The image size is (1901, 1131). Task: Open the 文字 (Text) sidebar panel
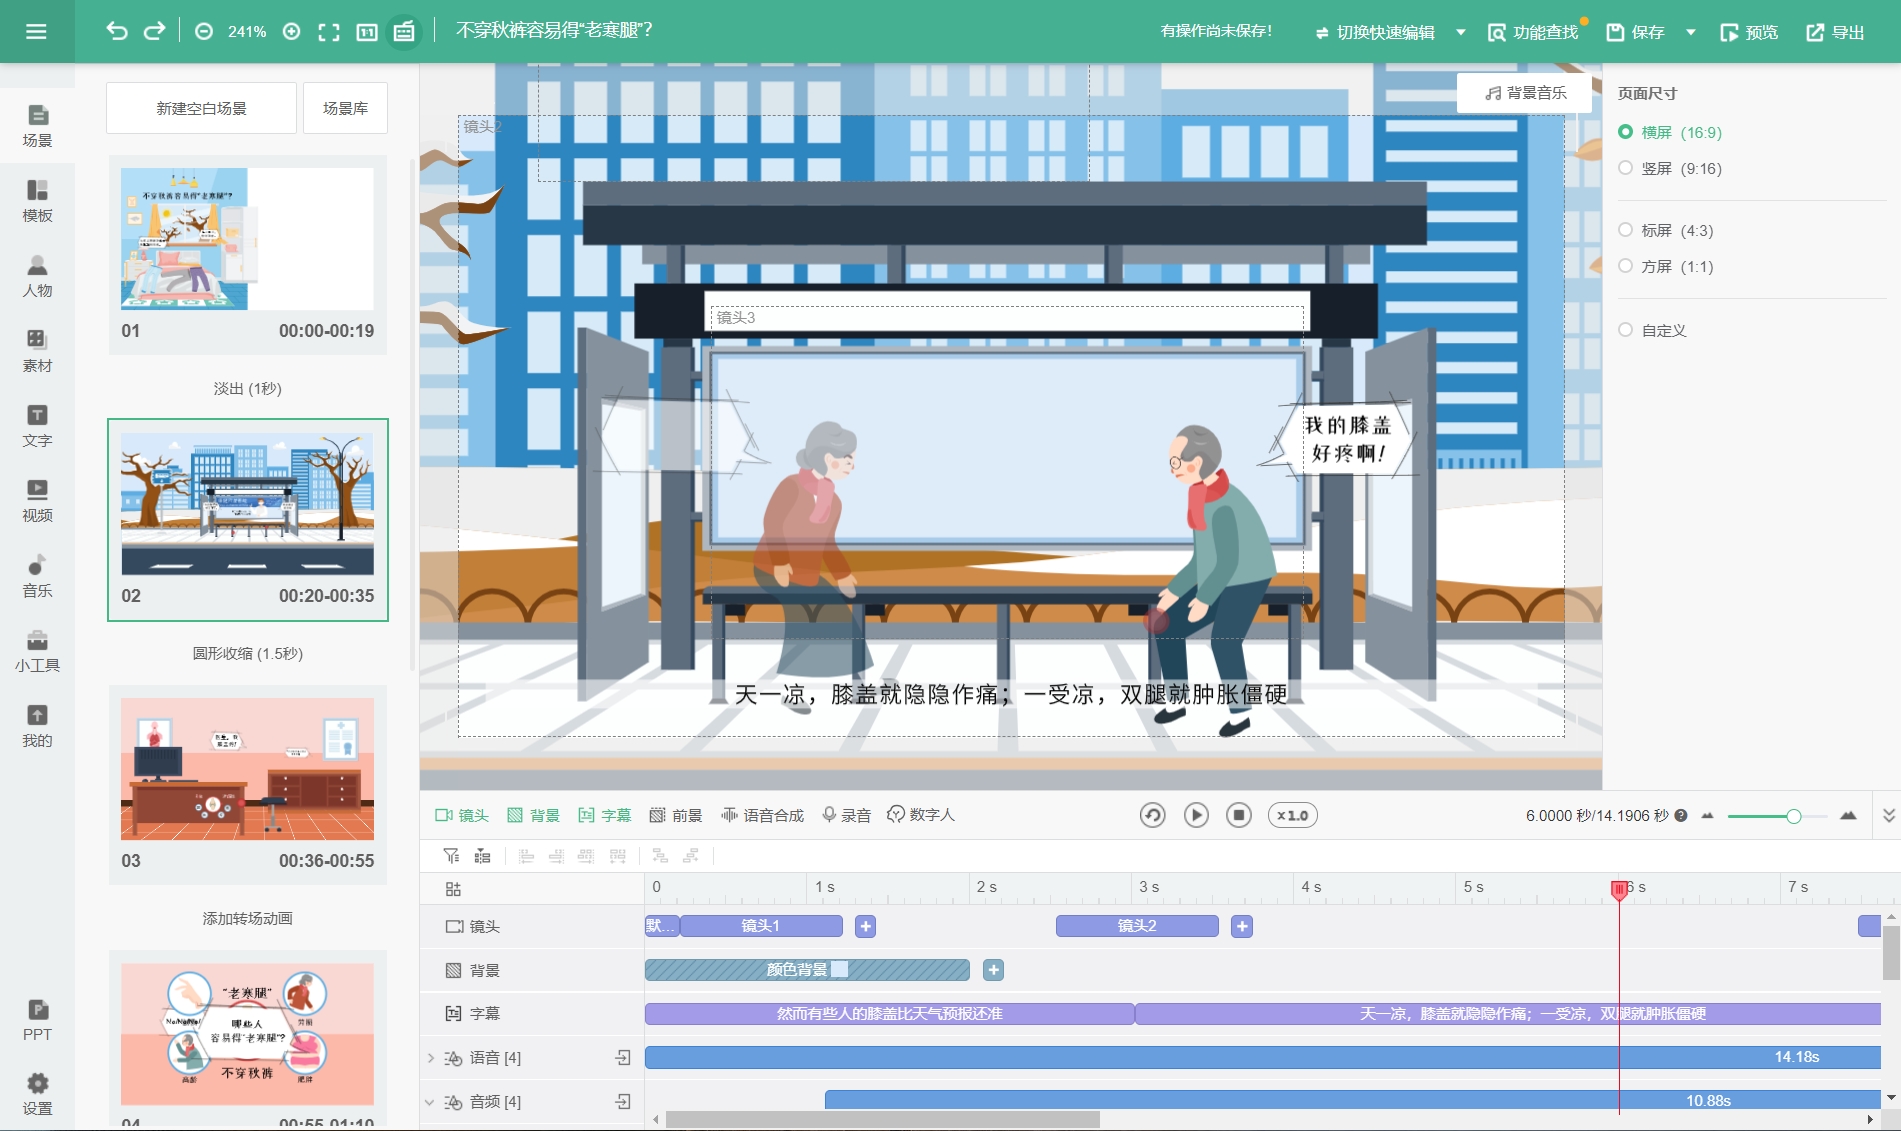[x=37, y=426]
